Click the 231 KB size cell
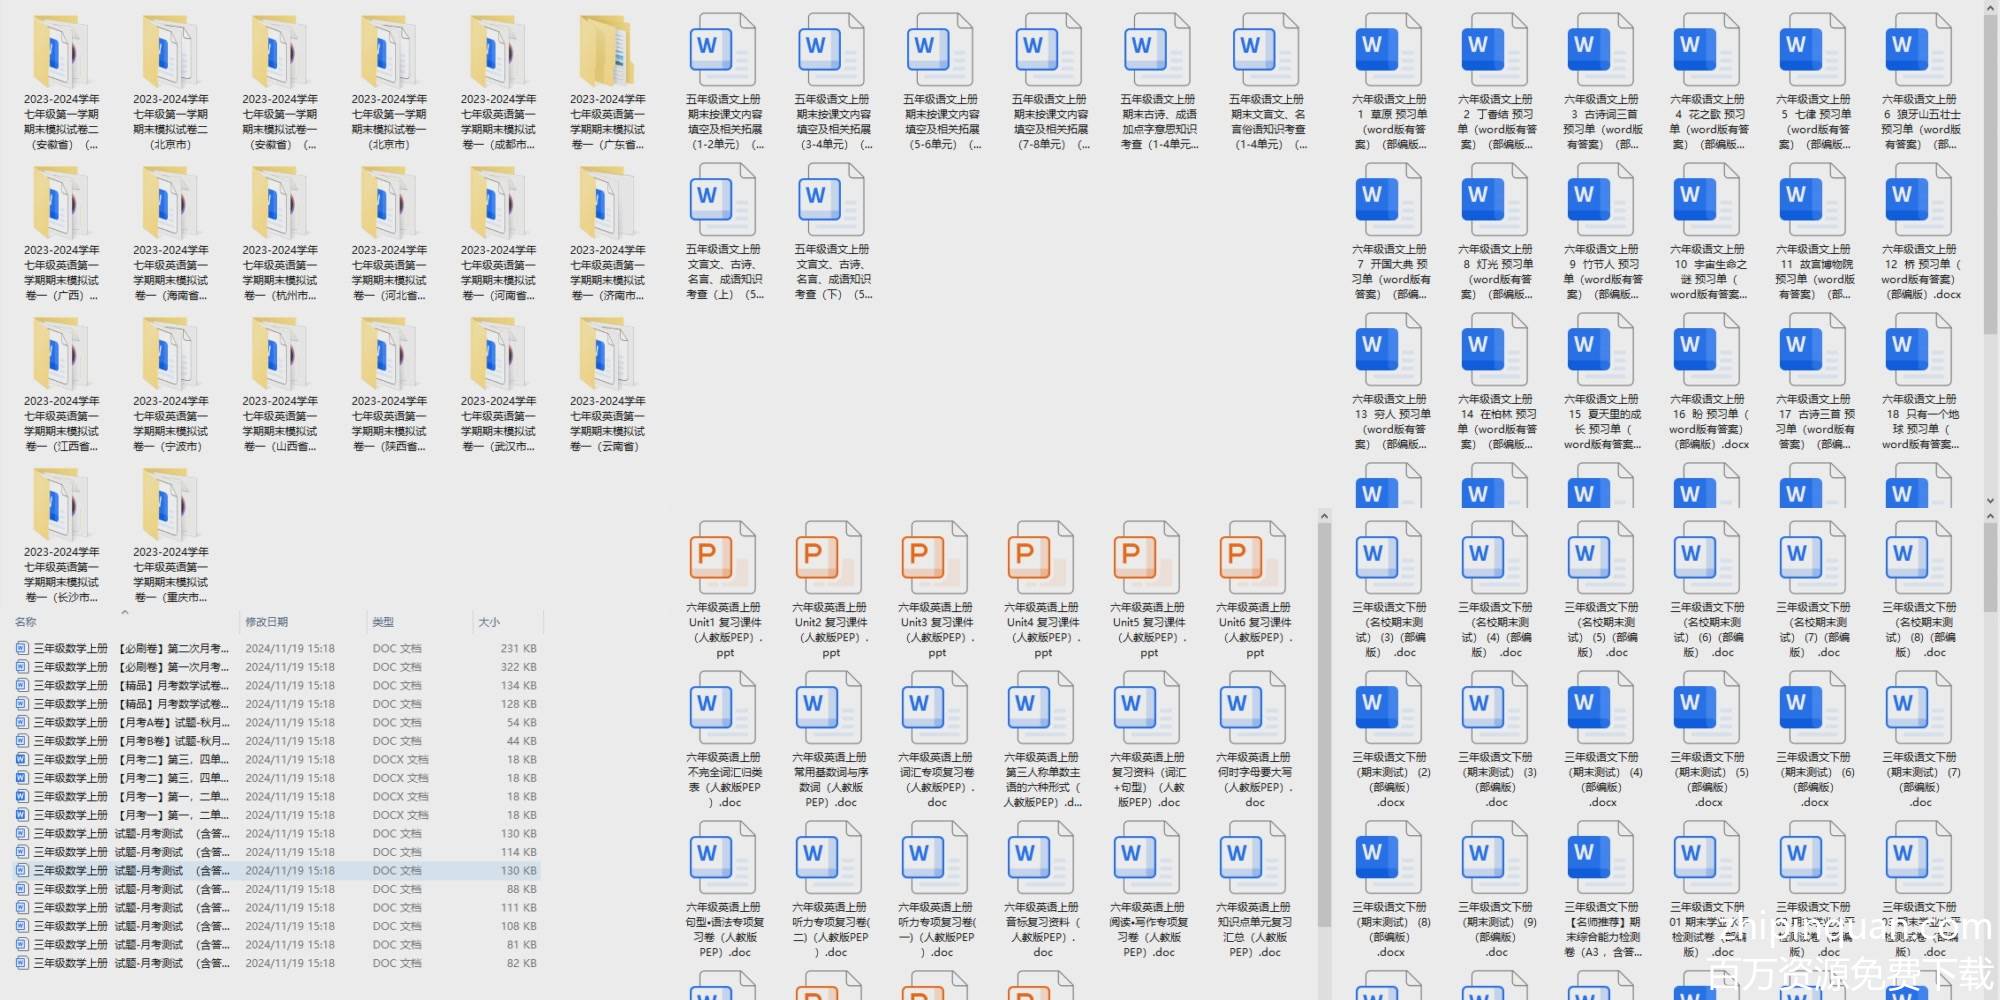This screenshot has height=1000, width=2000. [518, 648]
